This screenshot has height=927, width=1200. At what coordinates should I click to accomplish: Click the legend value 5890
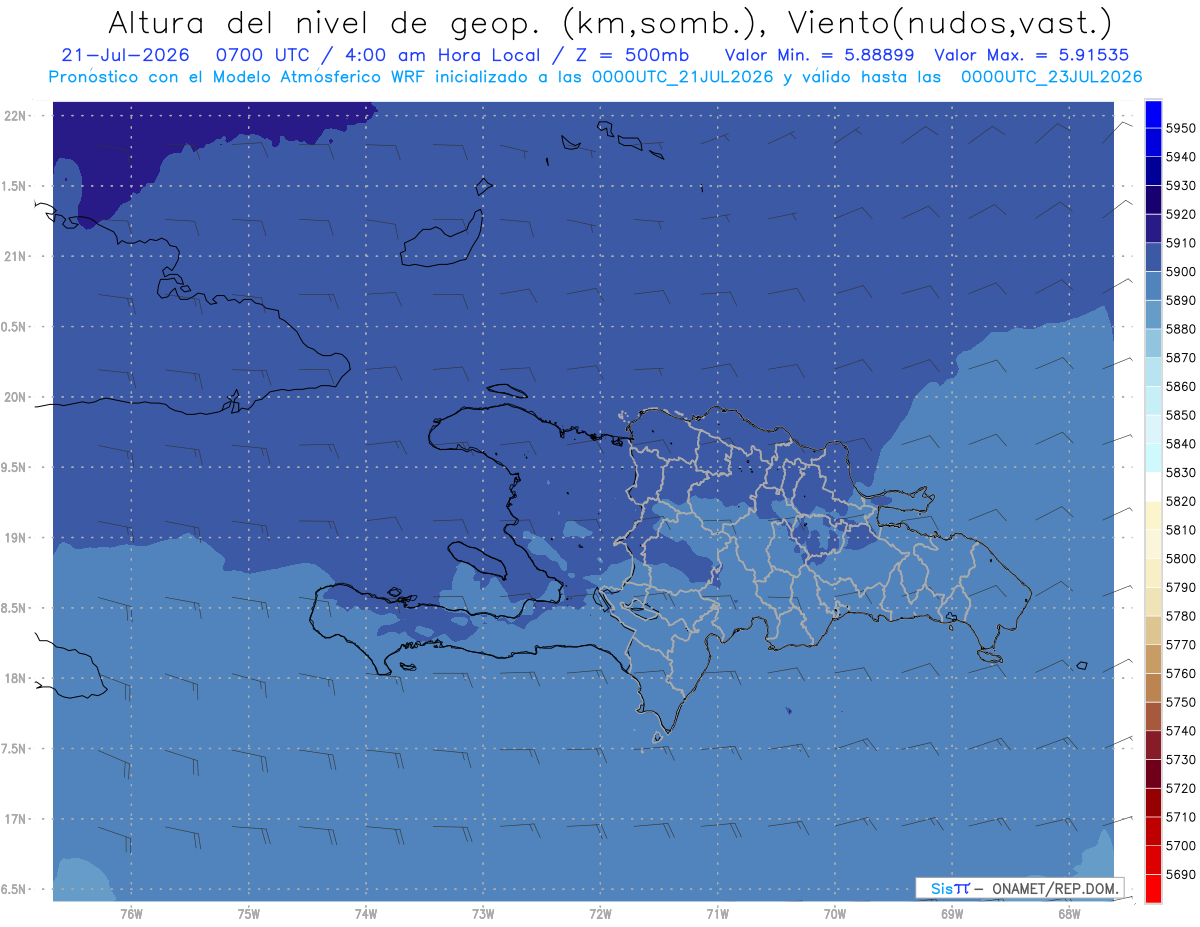pyautogui.click(x=1180, y=300)
